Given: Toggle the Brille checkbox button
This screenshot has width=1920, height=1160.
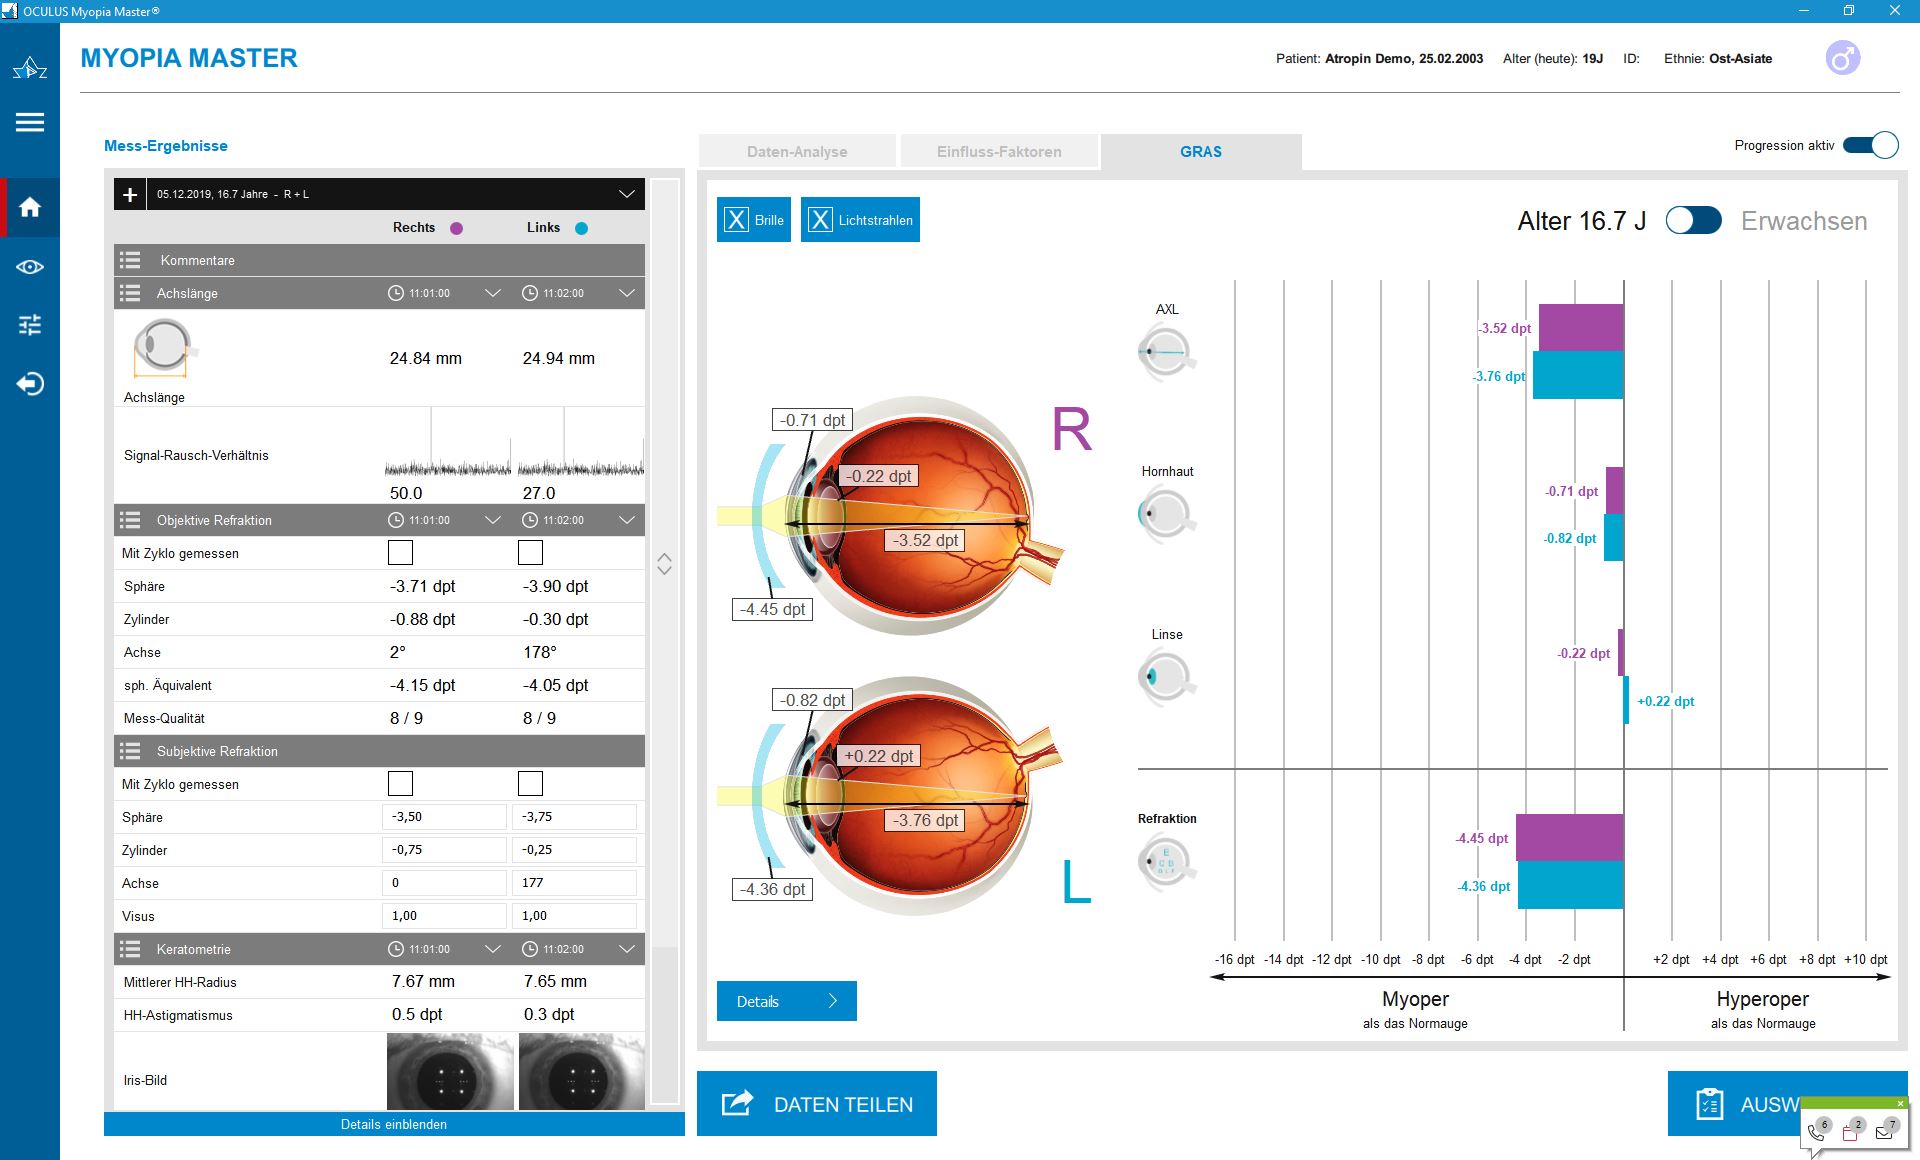Looking at the screenshot, I should 754,220.
